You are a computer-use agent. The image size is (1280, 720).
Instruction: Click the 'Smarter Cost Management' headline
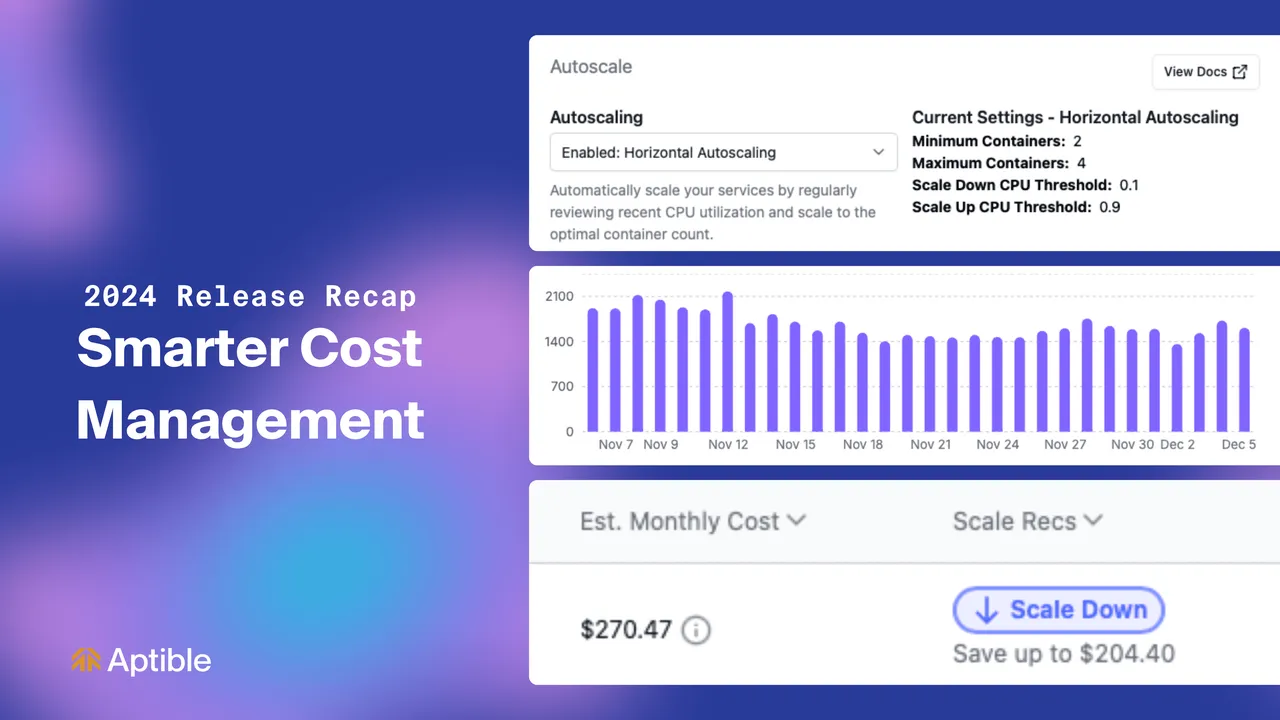coord(250,383)
